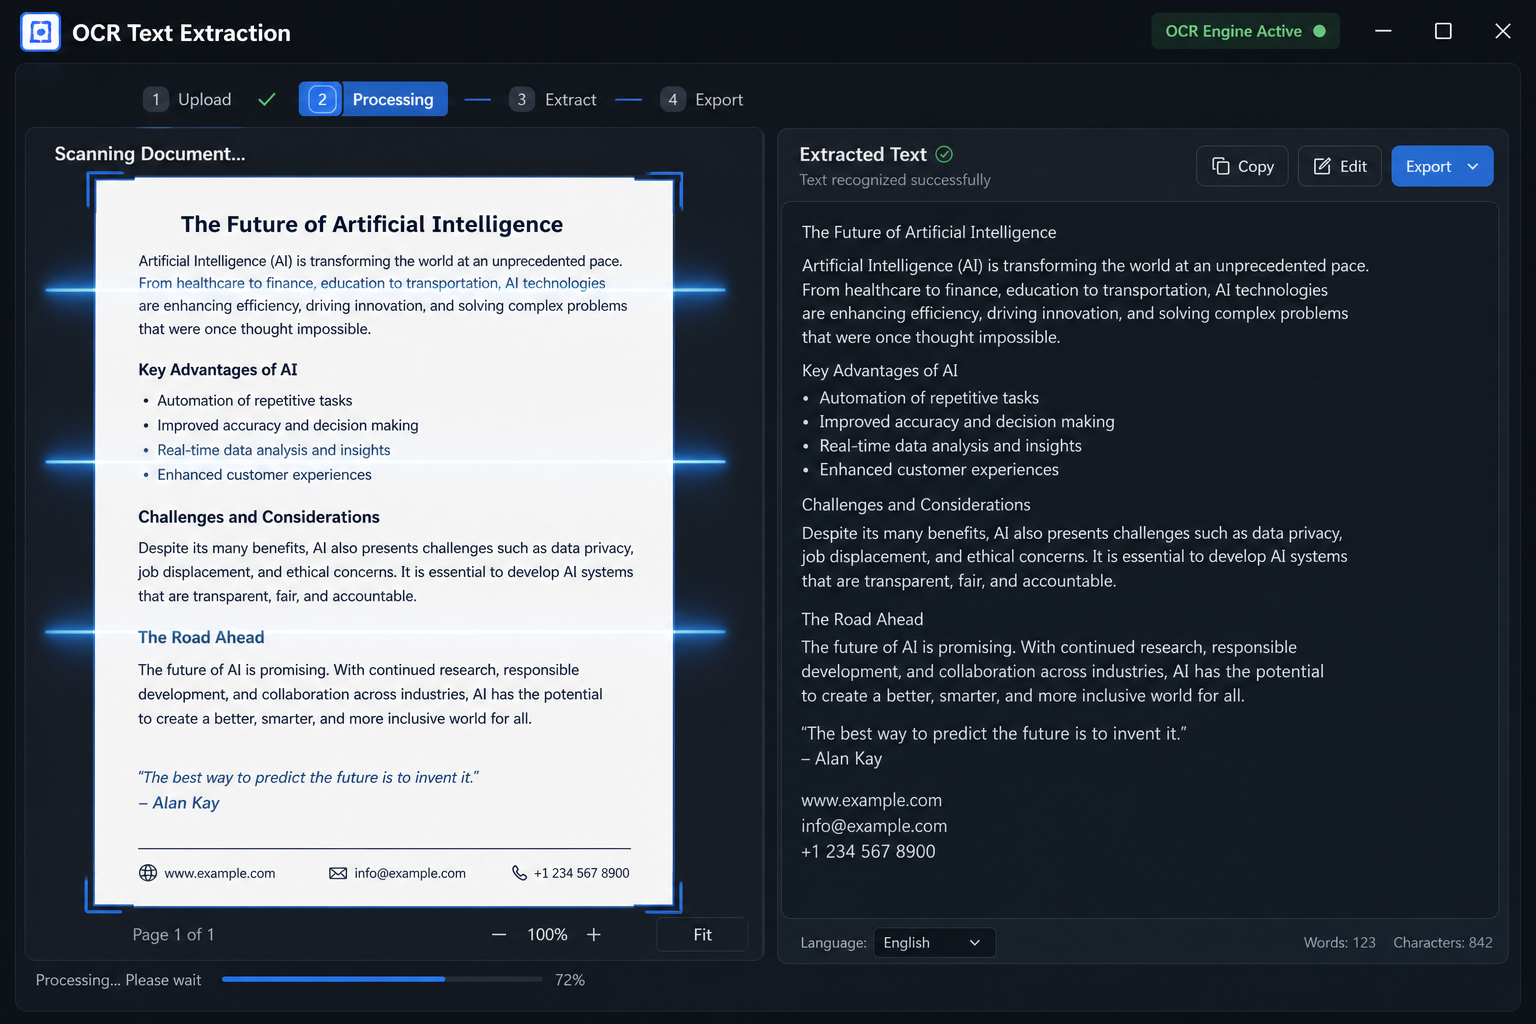Screen dimensions: 1536x1024
Task: Click the Fit button
Action: 702,934
